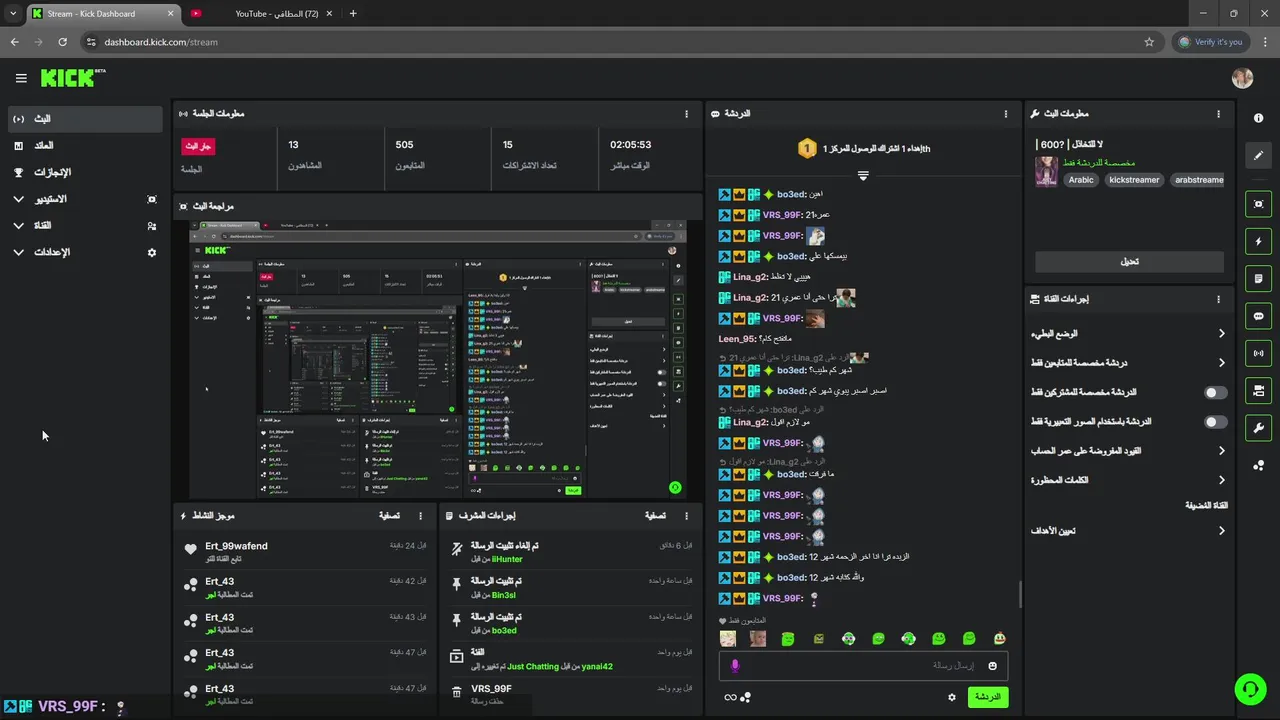Collapse the pinned gift leaderboard arrow in chat
This screenshot has width=1280, height=720.
(863, 175)
